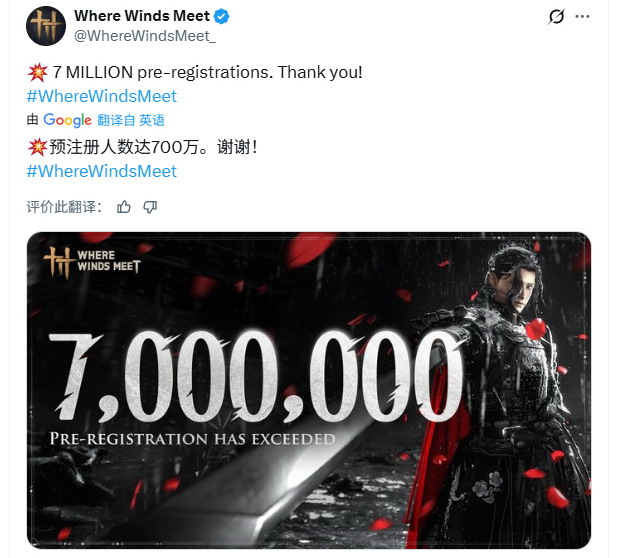Open the 7,000,000 pre-registration image
The image size is (623, 558).
309,390
